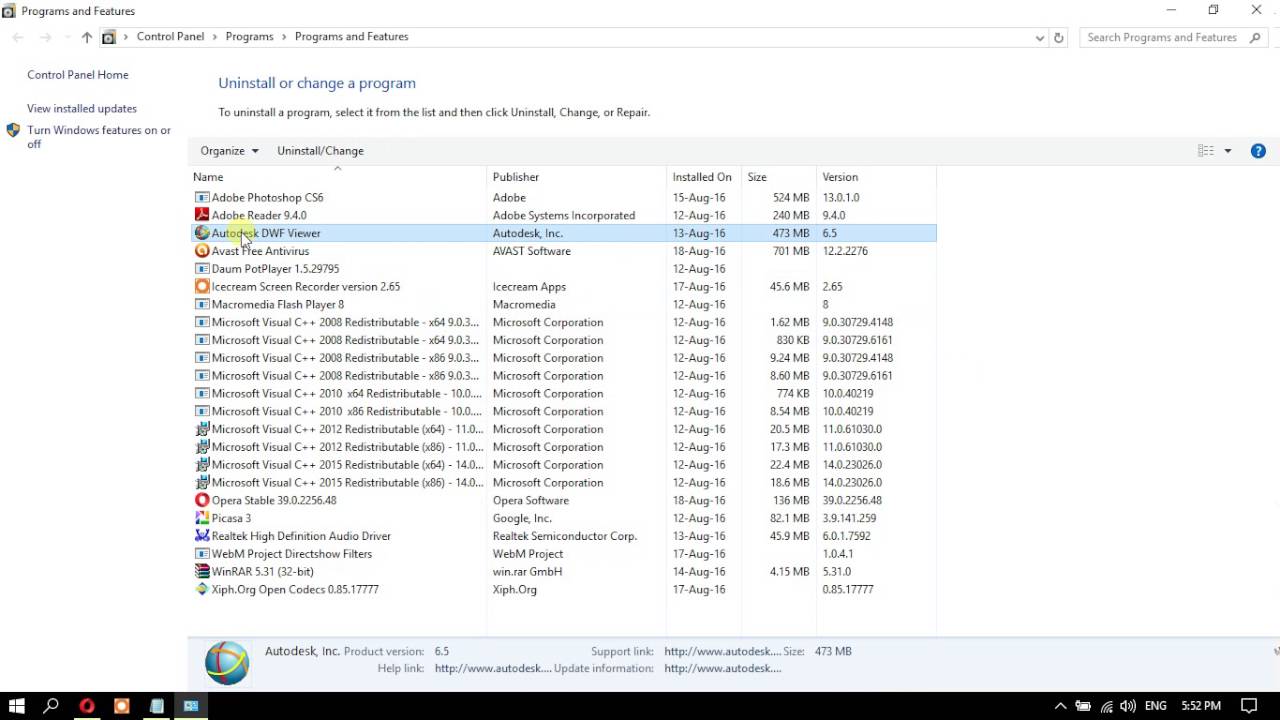The image size is (1280, 720).
Task: Sort by the Publisher column header
Action: pyautogui.click(x=578, y=177)
